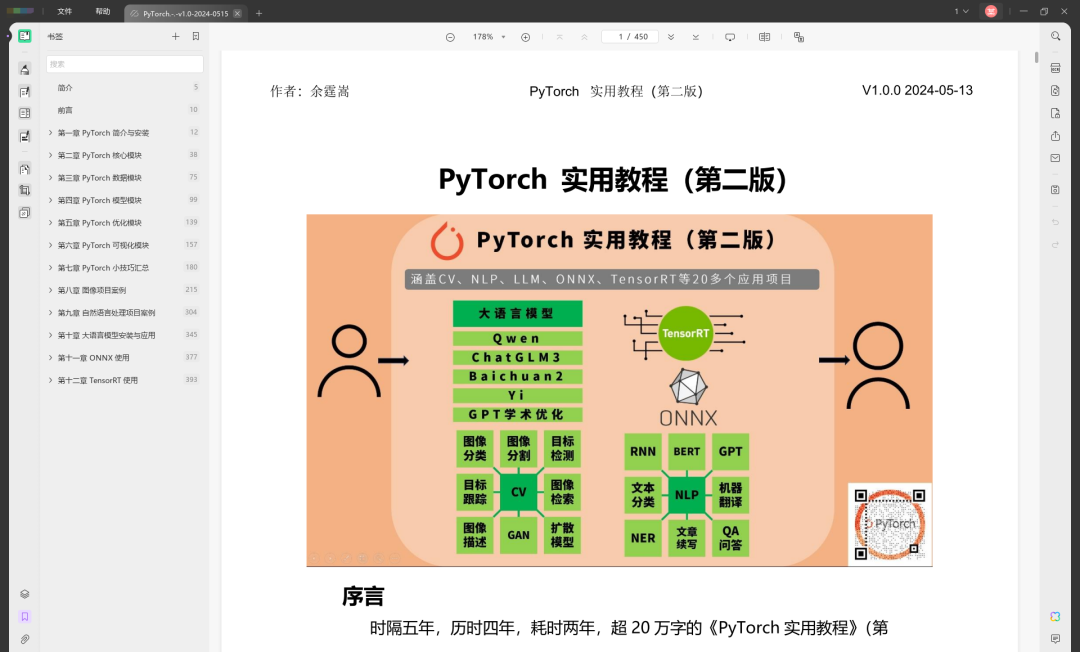The height and width of the screenshot is (652, 1080).
Task: Open the fill and sign tool
Action: tap(25, 136)
